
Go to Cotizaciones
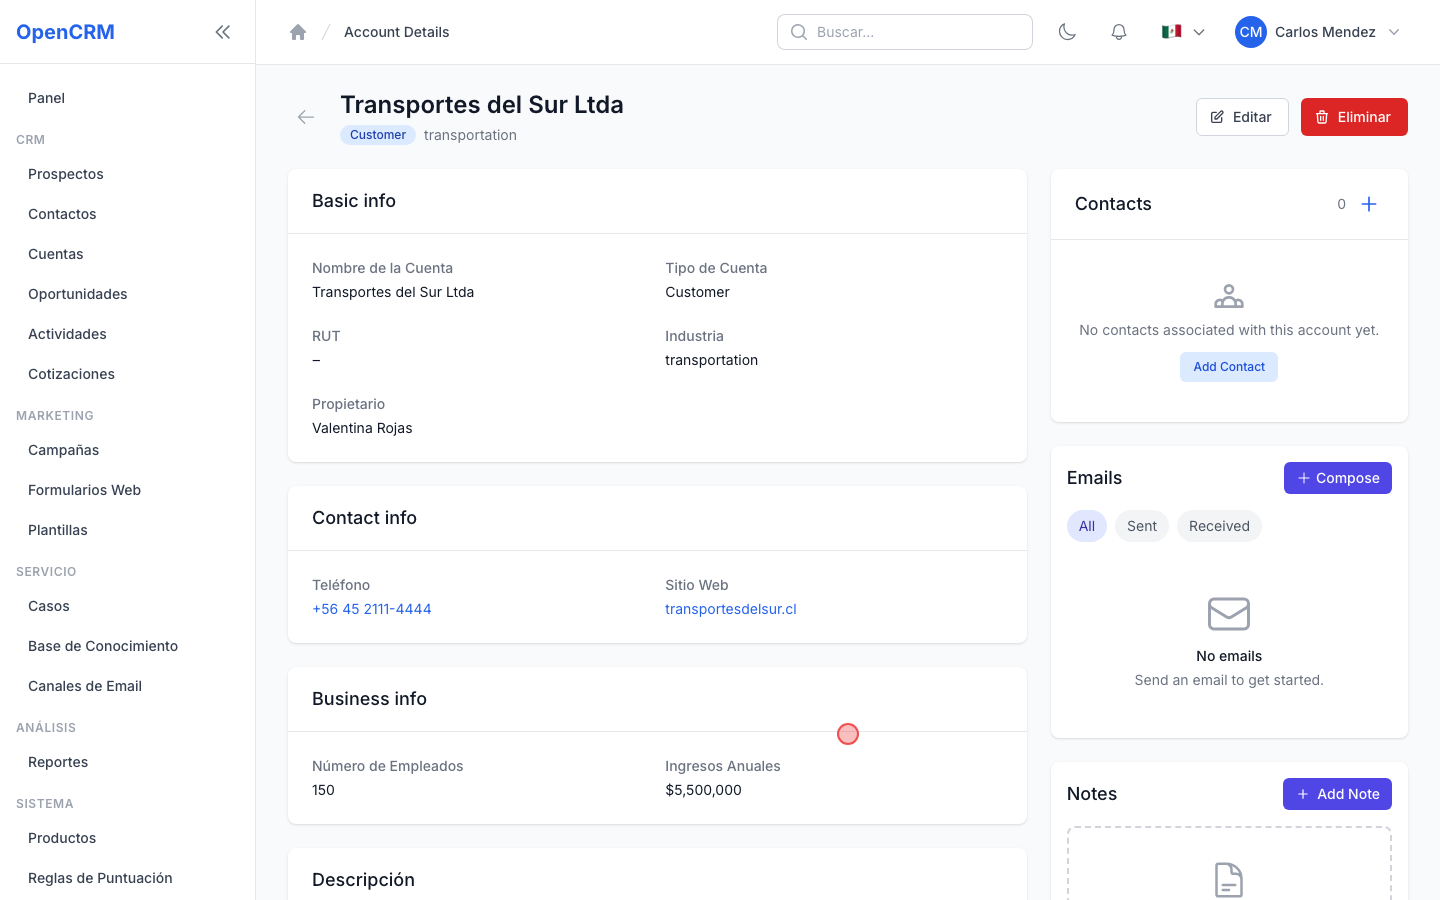127,374
